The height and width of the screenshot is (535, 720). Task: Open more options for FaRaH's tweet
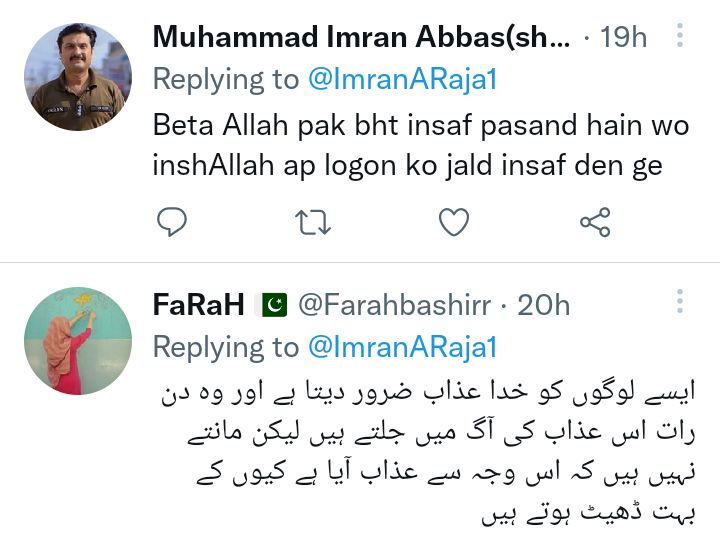click(680, 301)
